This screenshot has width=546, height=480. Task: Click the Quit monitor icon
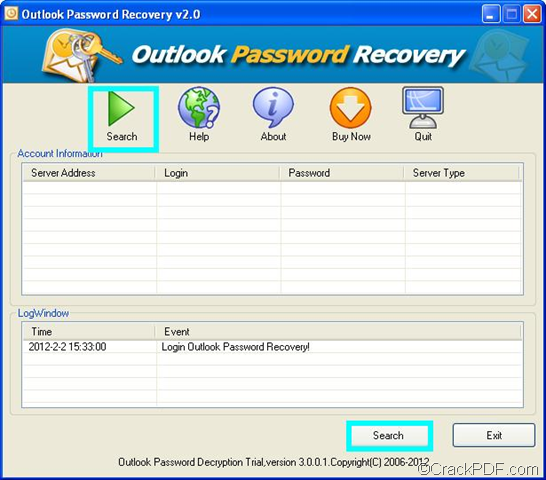[423, 108]
